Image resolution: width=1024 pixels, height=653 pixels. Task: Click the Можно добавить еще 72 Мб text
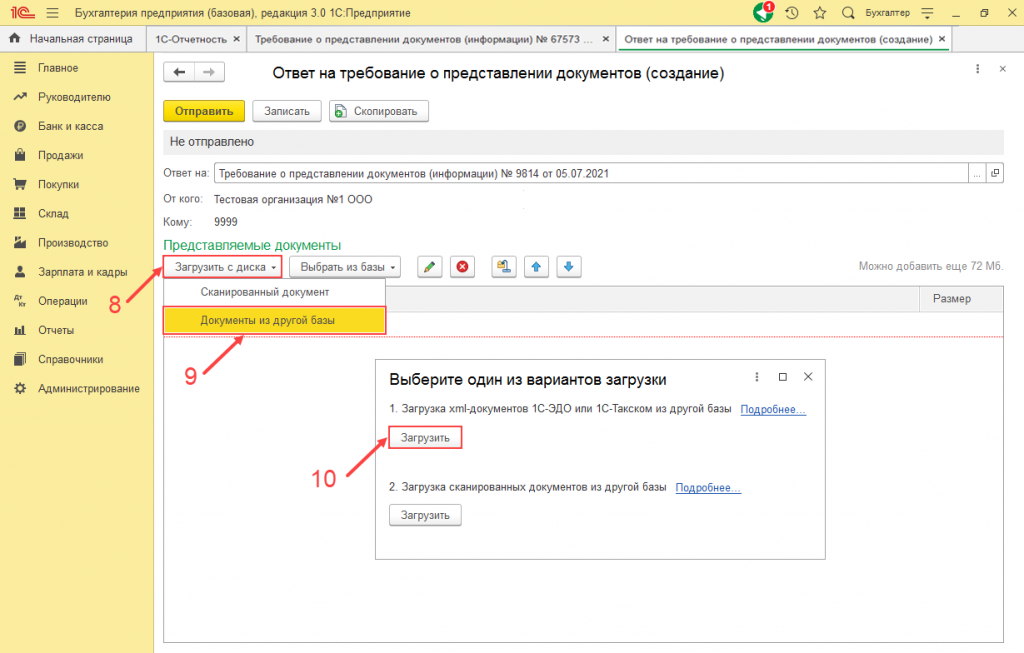pyautogui.click(x=931, y=266)
